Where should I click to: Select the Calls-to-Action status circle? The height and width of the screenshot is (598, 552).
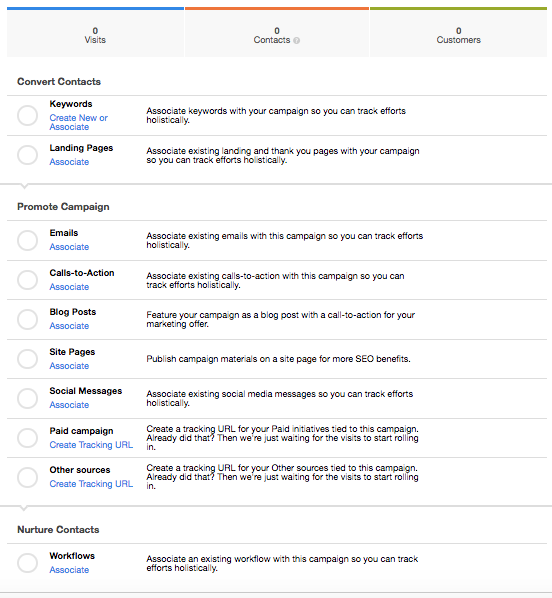pos(27,280)
